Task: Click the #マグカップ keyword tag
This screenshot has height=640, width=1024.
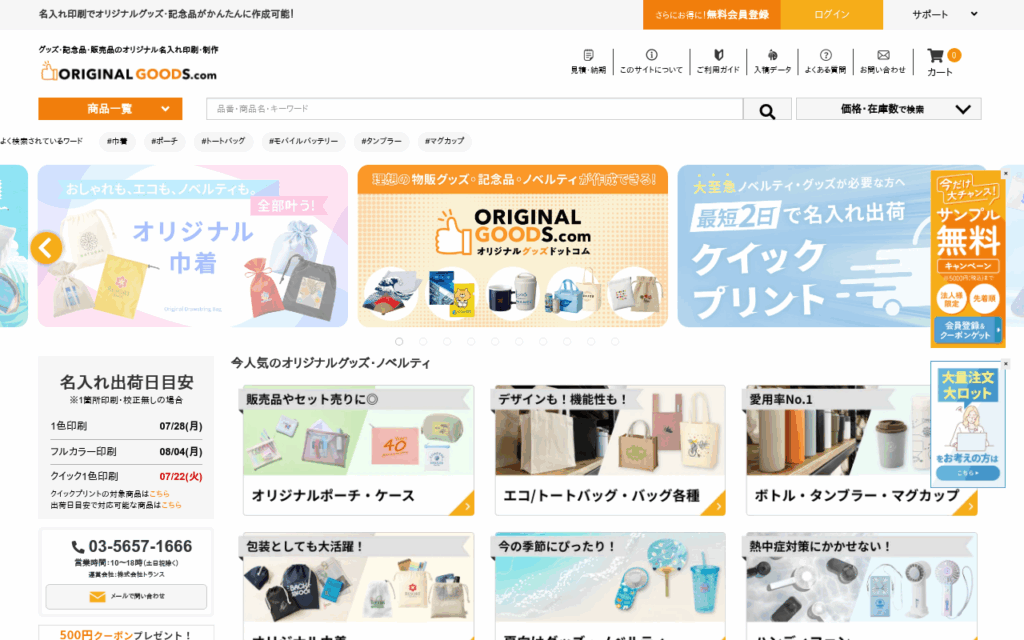Action: point(445,141)
